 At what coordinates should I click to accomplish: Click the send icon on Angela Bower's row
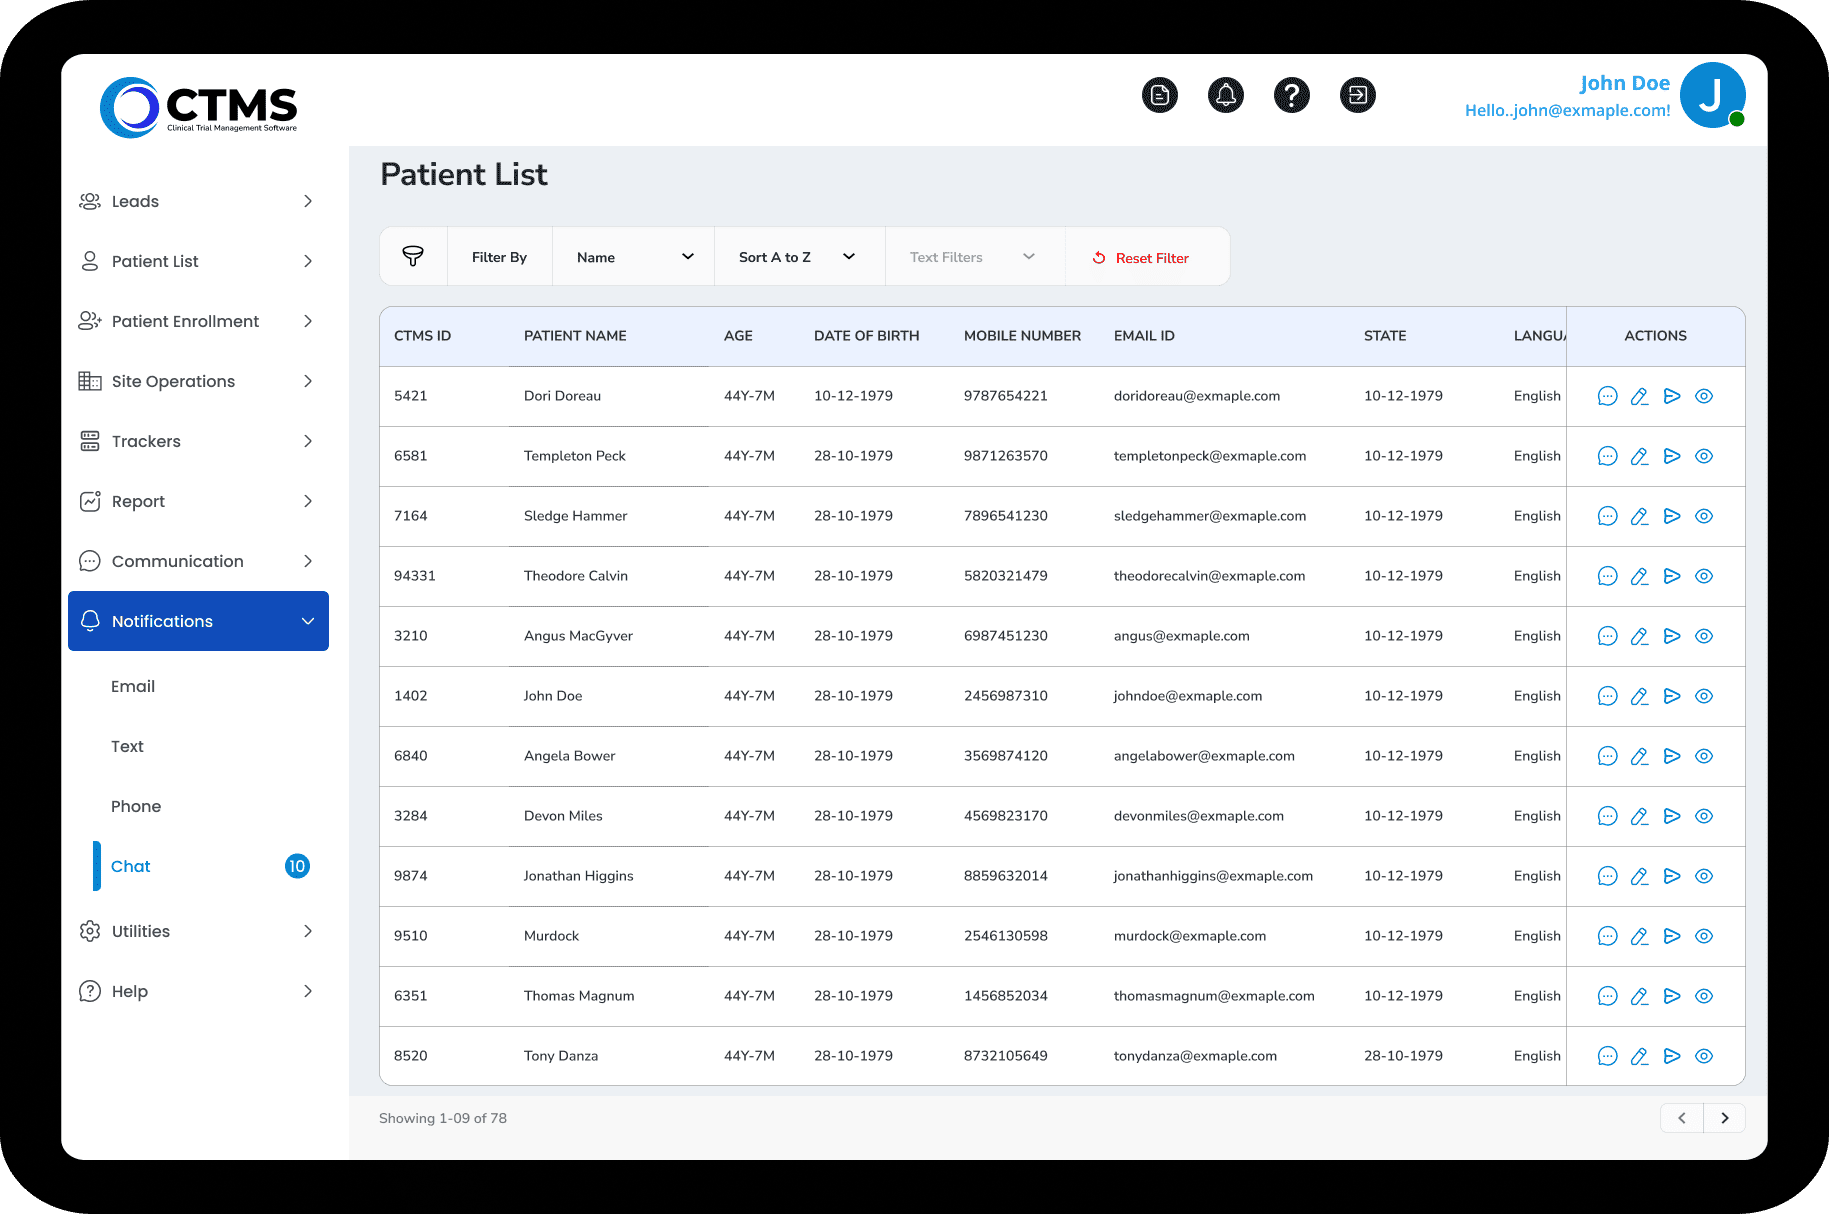1672,756
